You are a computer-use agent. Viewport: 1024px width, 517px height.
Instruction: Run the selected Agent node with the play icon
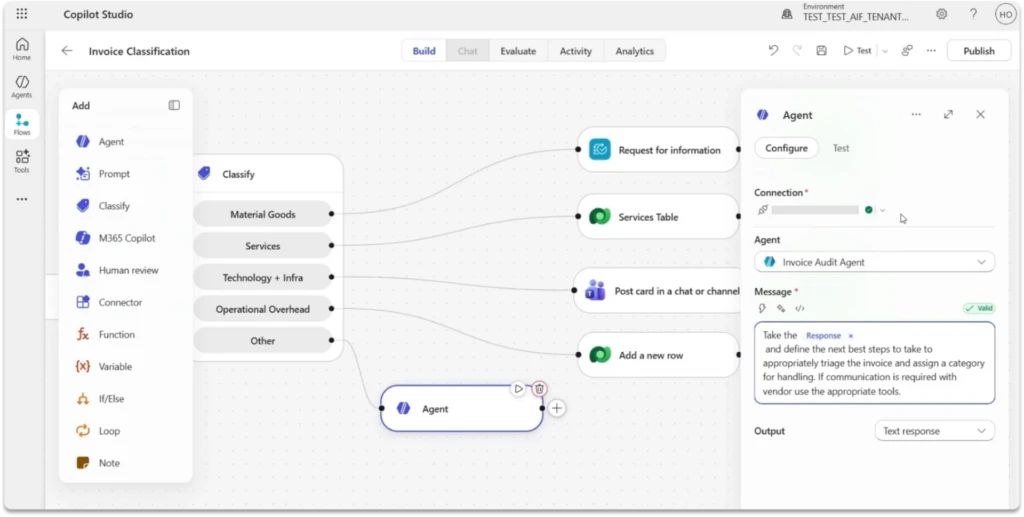coord(518,388)
